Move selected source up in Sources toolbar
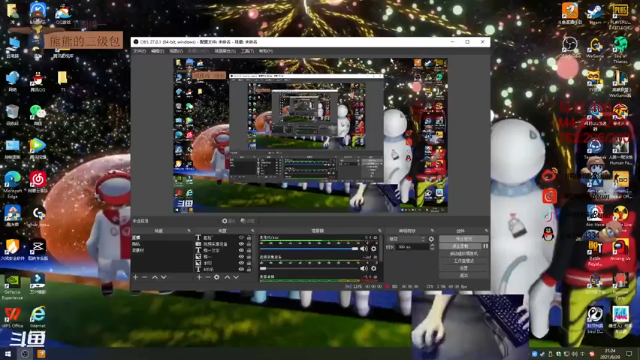Viewport: 640px width, 360px height. point(227,277)
